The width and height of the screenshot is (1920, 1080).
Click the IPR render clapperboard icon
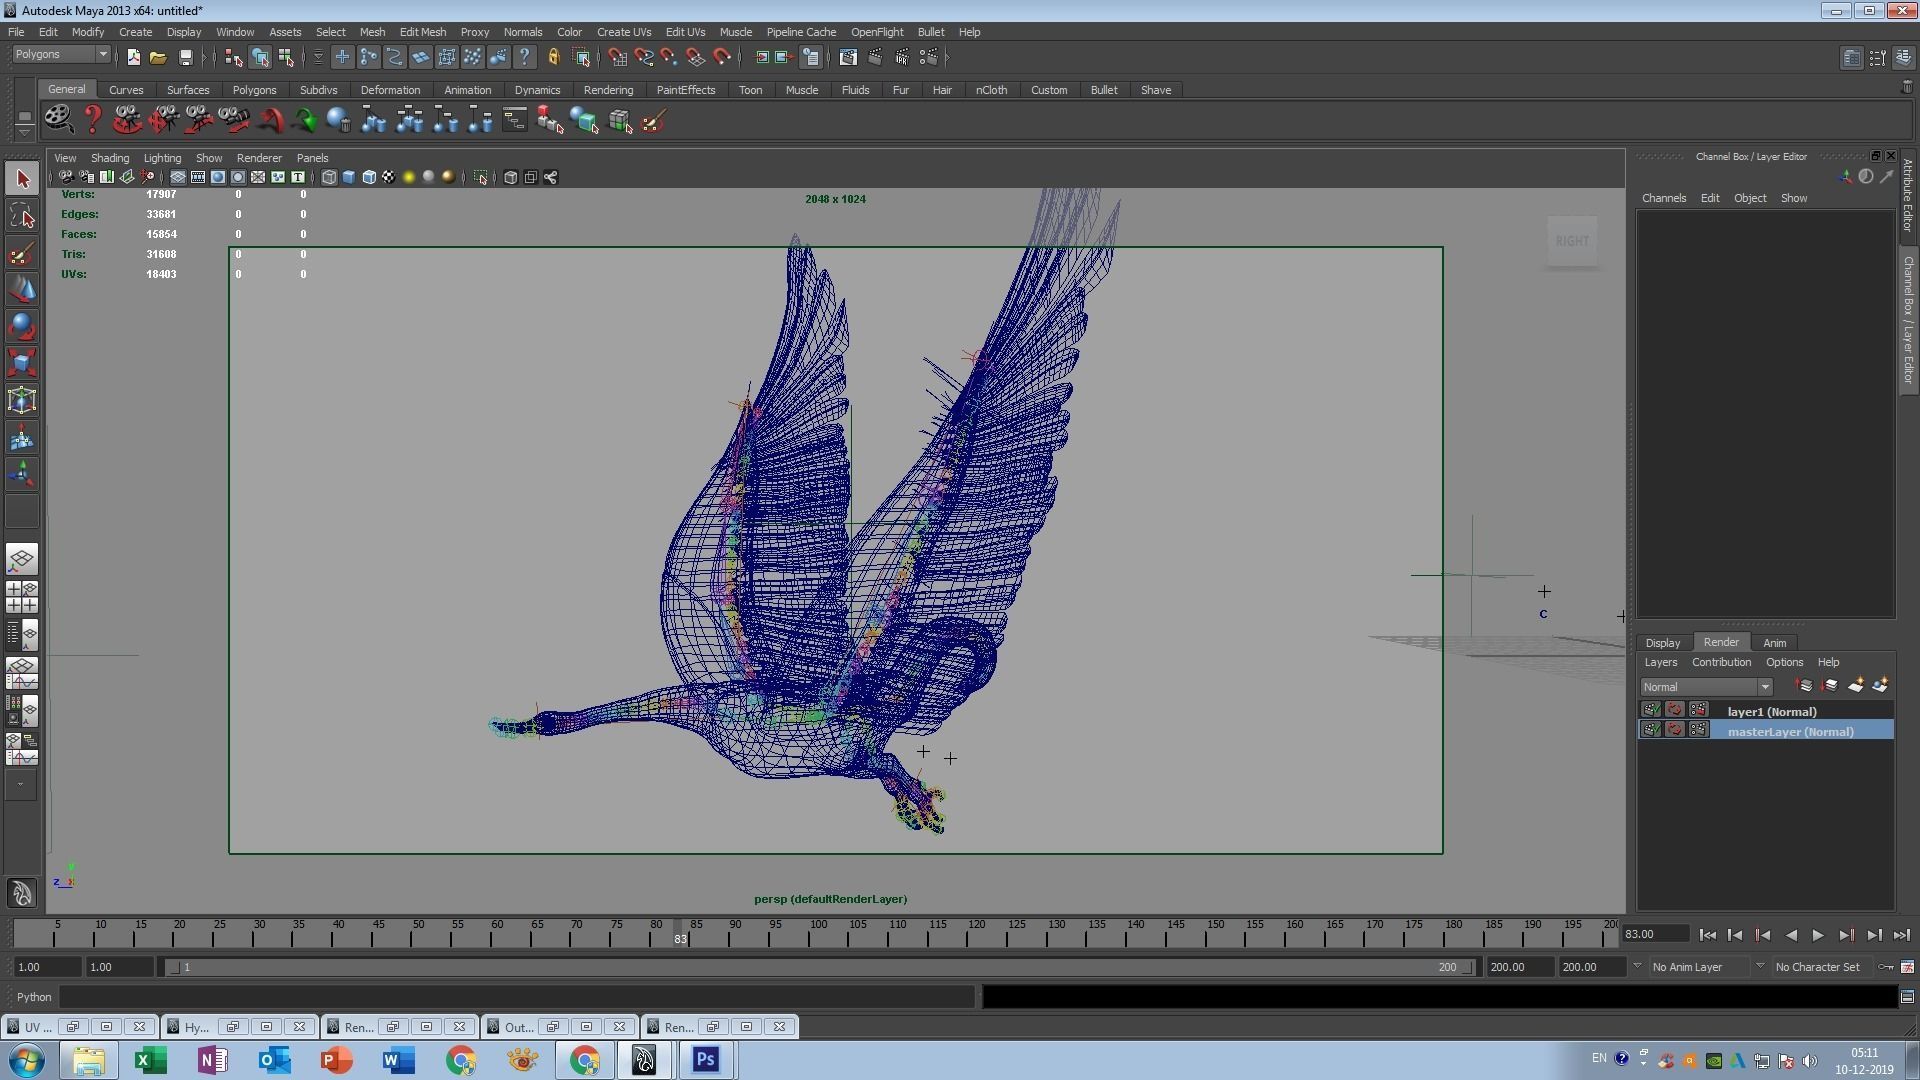tap(902, 57)
